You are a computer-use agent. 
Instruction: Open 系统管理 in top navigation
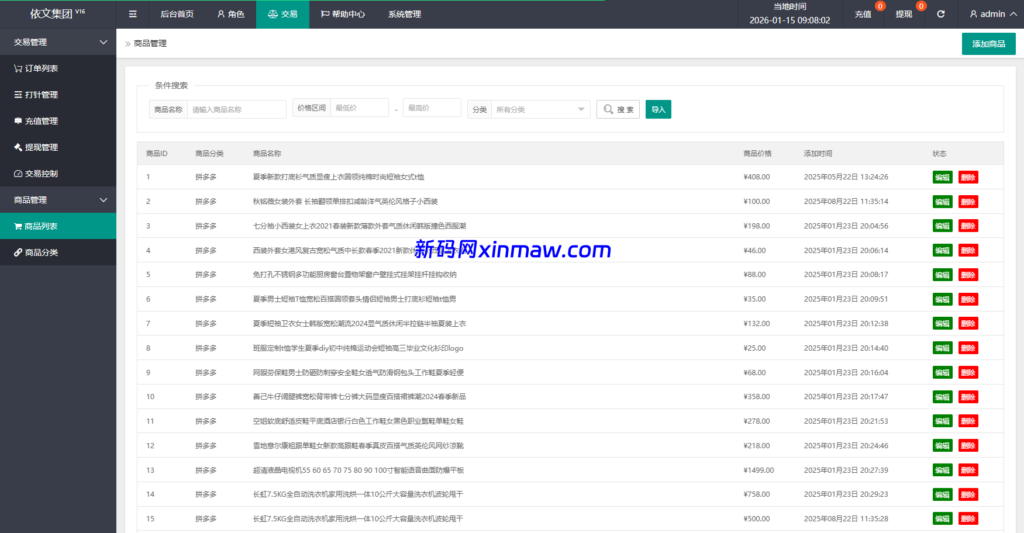pyautogui.click(x=404, y=14)
